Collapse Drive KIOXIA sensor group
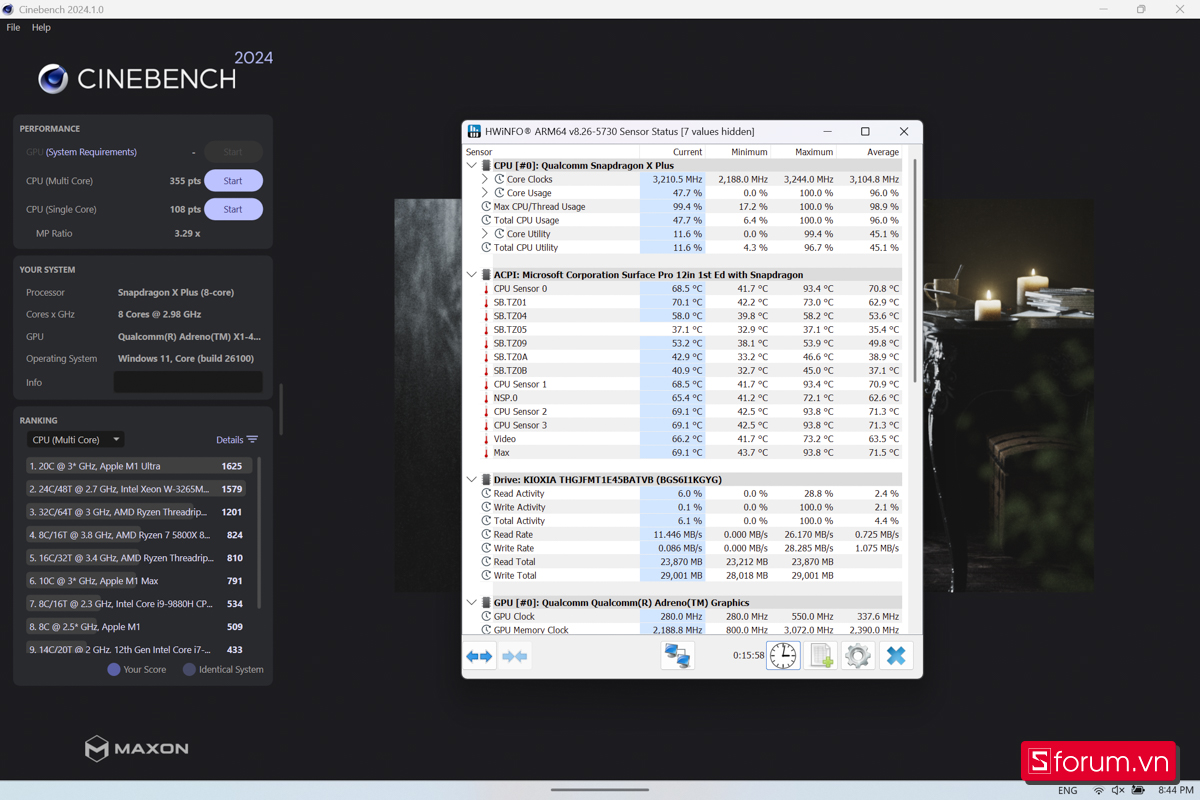The width and height of the screenshot is (1200, 800). point(472,480)
